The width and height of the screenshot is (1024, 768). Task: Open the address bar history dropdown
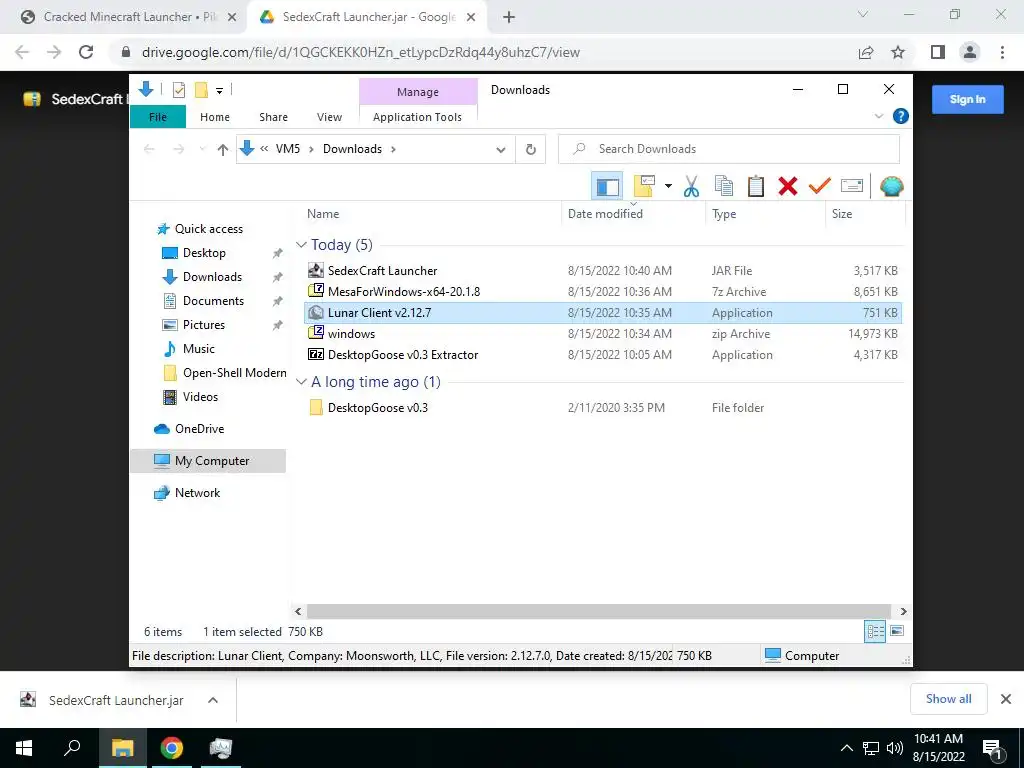click(x=501, y=150)
